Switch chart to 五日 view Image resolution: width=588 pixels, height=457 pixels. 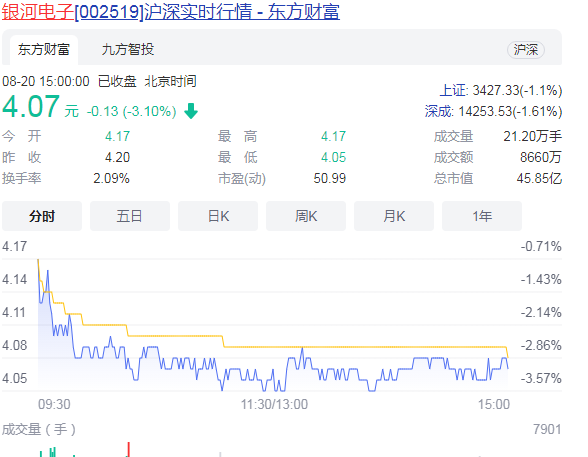pyautogui.click(x=130, y=216)
